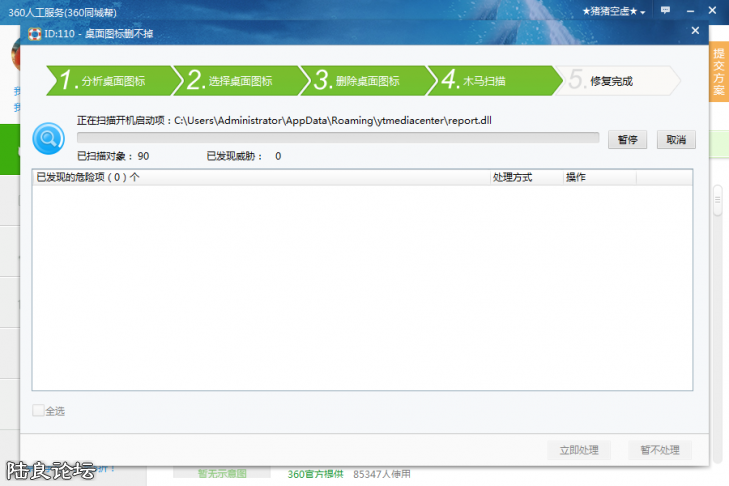Click the 已发现威胁 0 count
Viewport: 729px width, 486px height.
(x=244, y=156)
